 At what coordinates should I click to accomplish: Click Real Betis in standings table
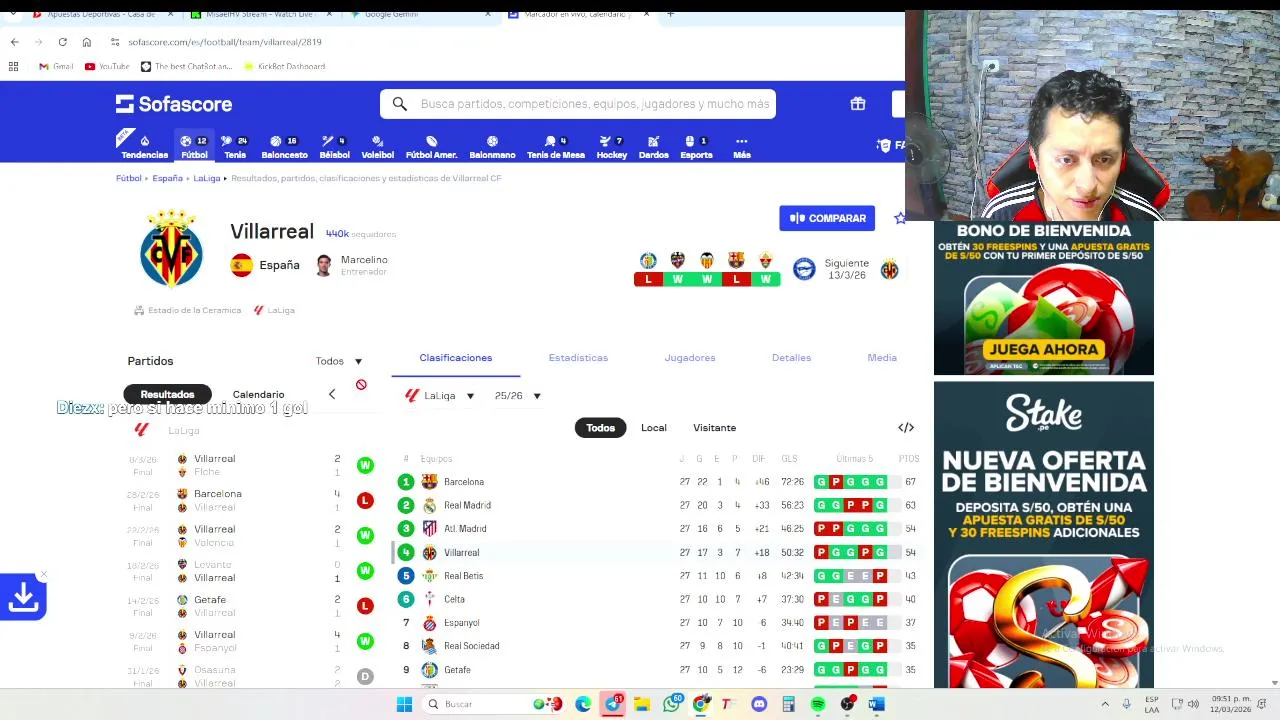(463, 576)
